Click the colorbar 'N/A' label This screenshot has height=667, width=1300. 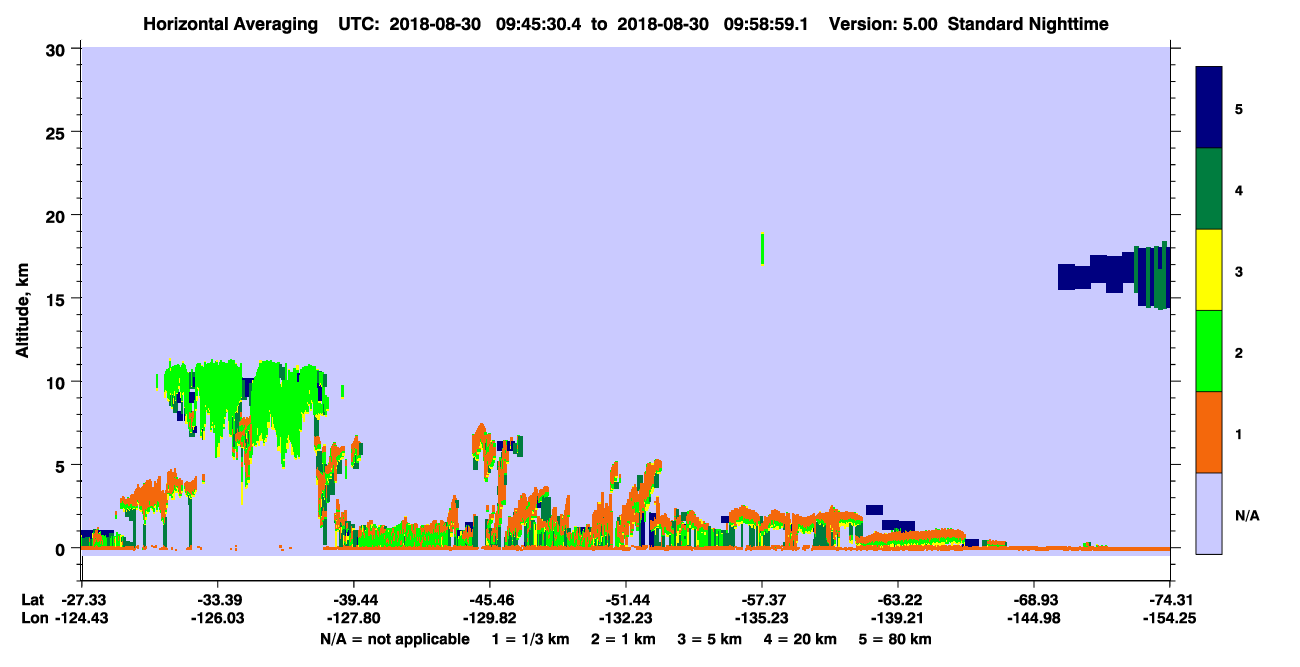coord(1246,515)
